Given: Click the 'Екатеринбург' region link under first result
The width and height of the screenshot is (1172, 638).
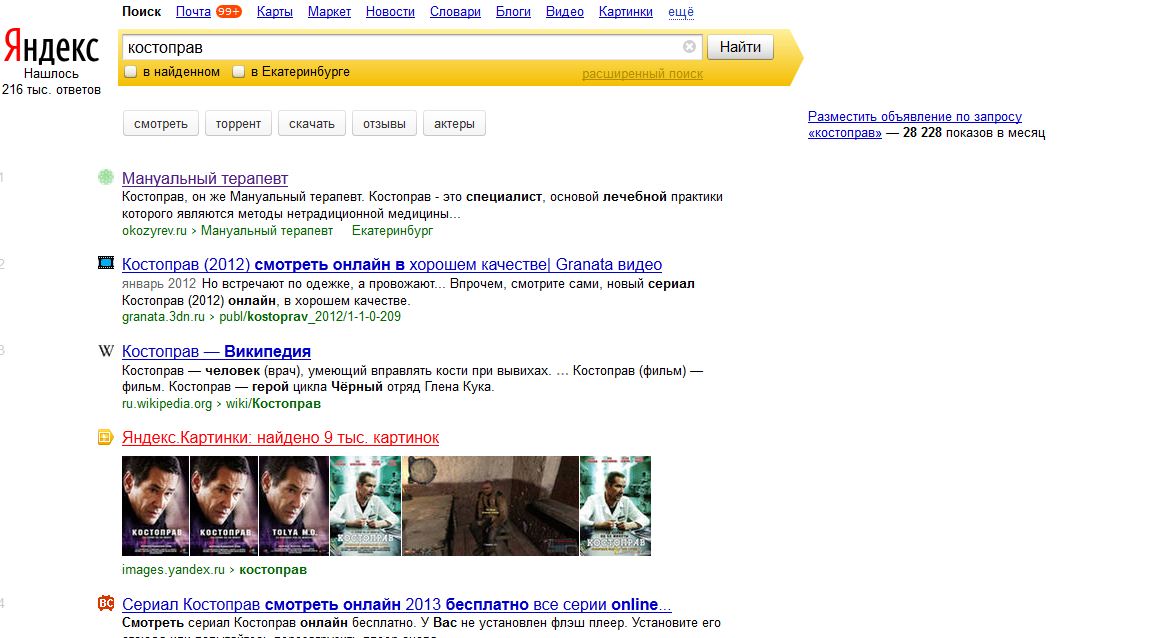Looking at the screenshot, I should point(392,231).
